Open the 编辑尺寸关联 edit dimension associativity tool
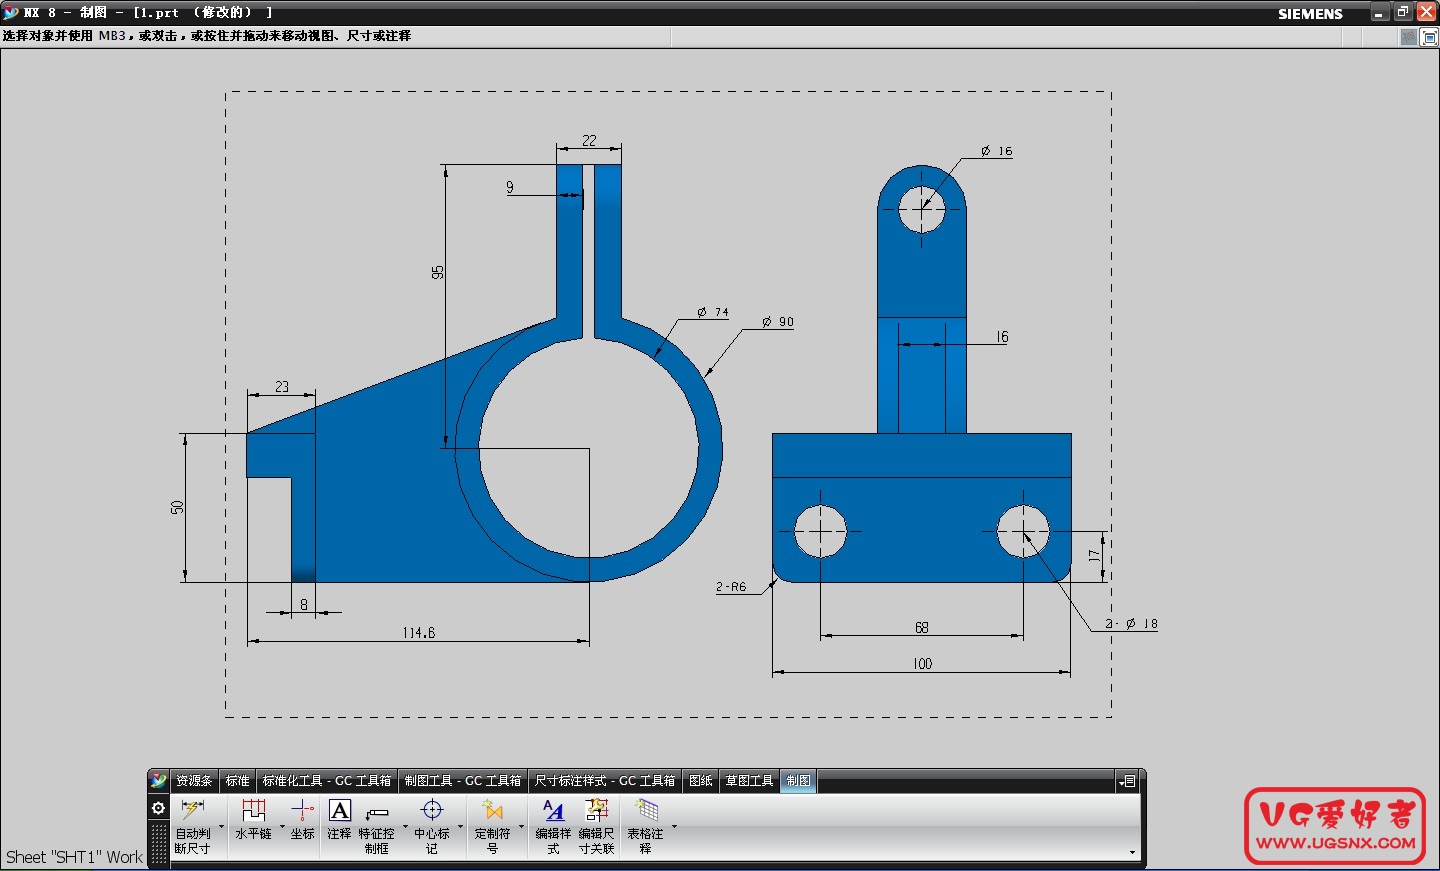This screenshot has height=871, width=1440. pyautogui.click(x=596, y=826)
